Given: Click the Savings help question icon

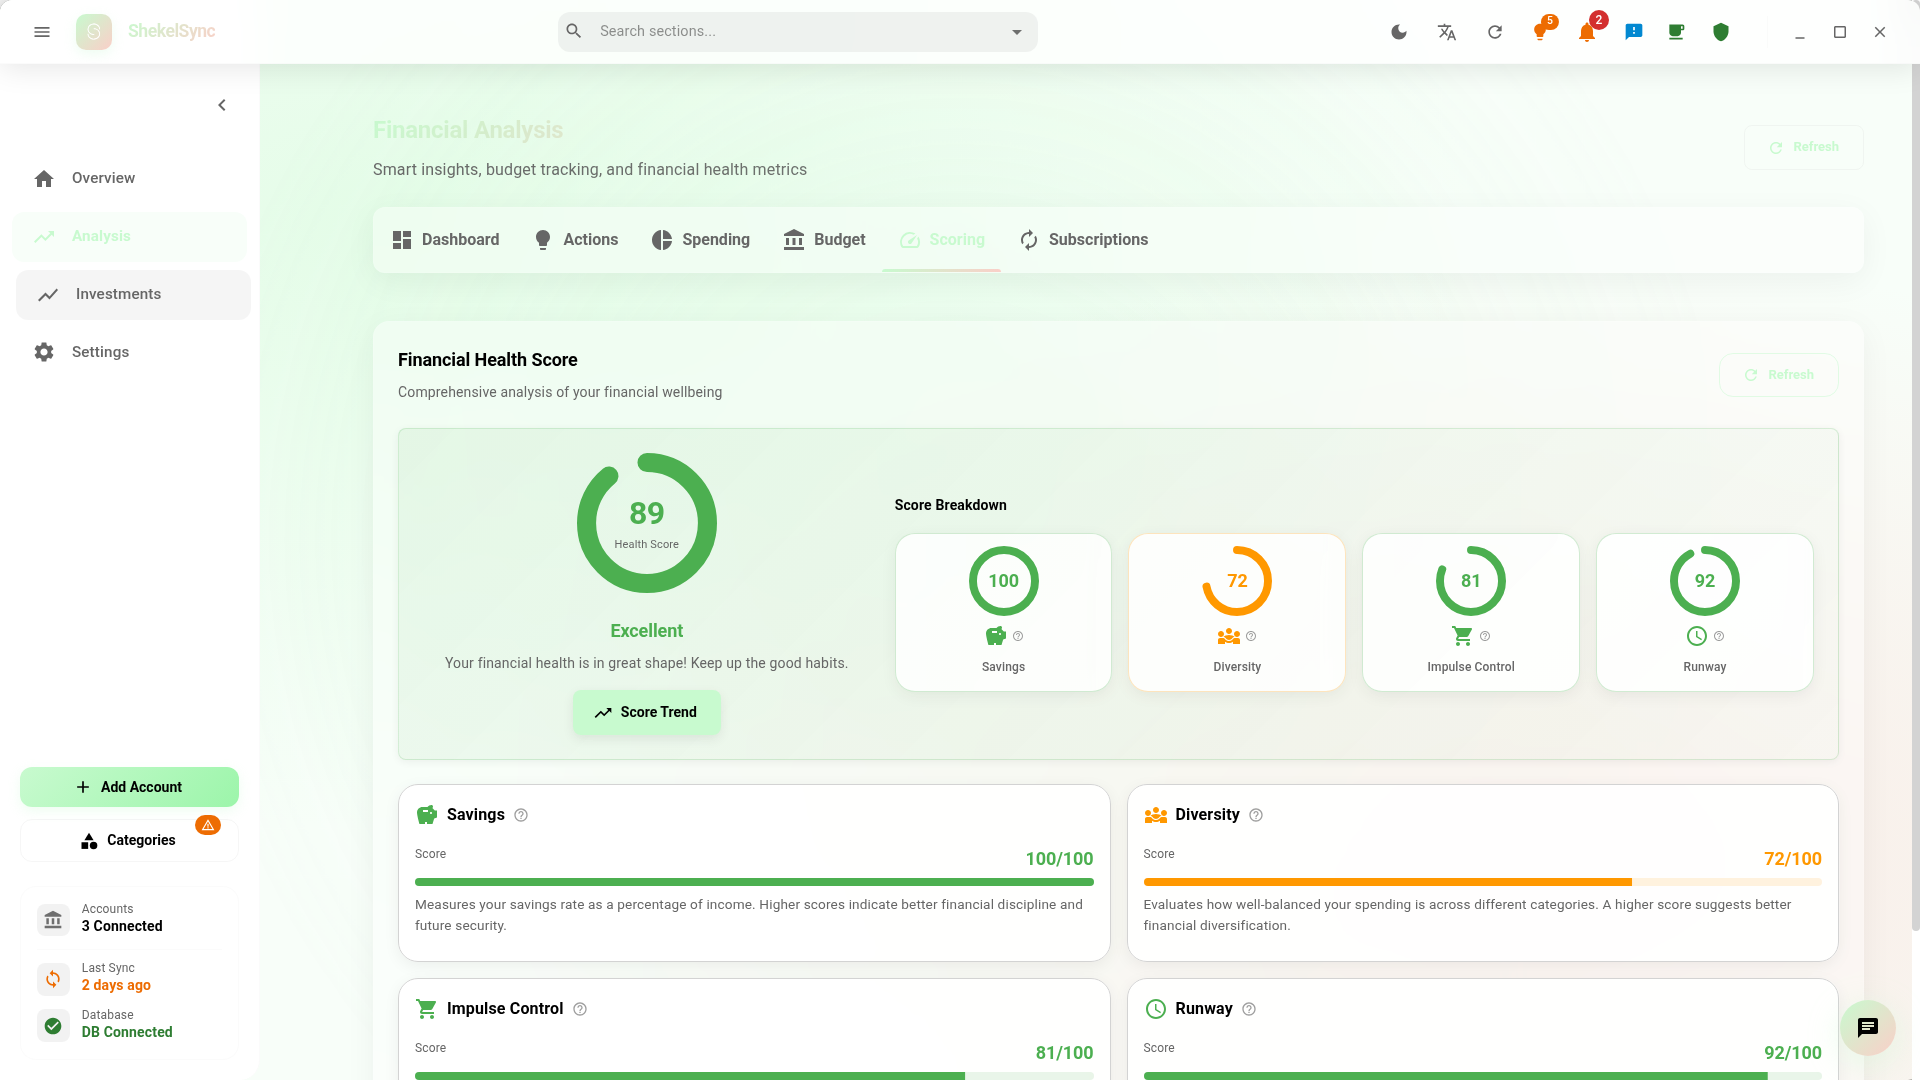Looking at the screenshot, I should click(x=521, y=815).
